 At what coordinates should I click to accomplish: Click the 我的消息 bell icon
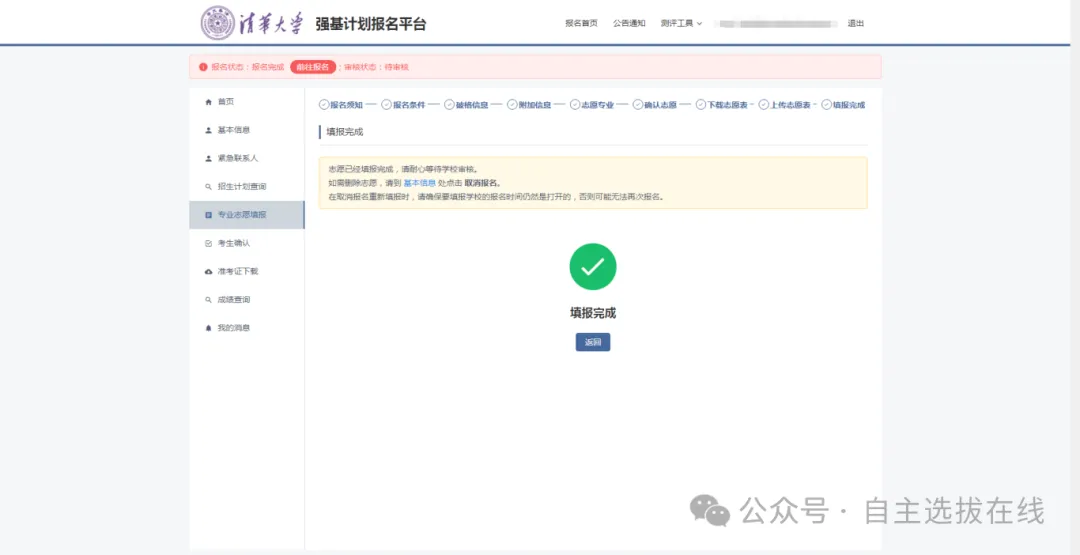tap(208, 328)
